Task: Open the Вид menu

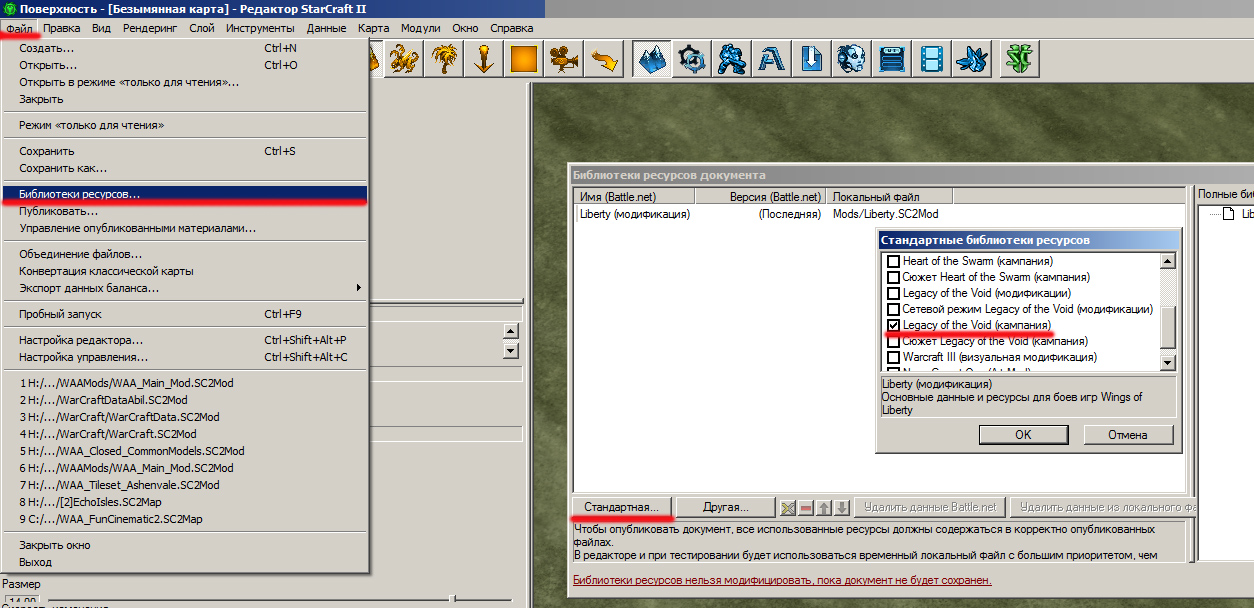Action: click(x=101, y=28)
